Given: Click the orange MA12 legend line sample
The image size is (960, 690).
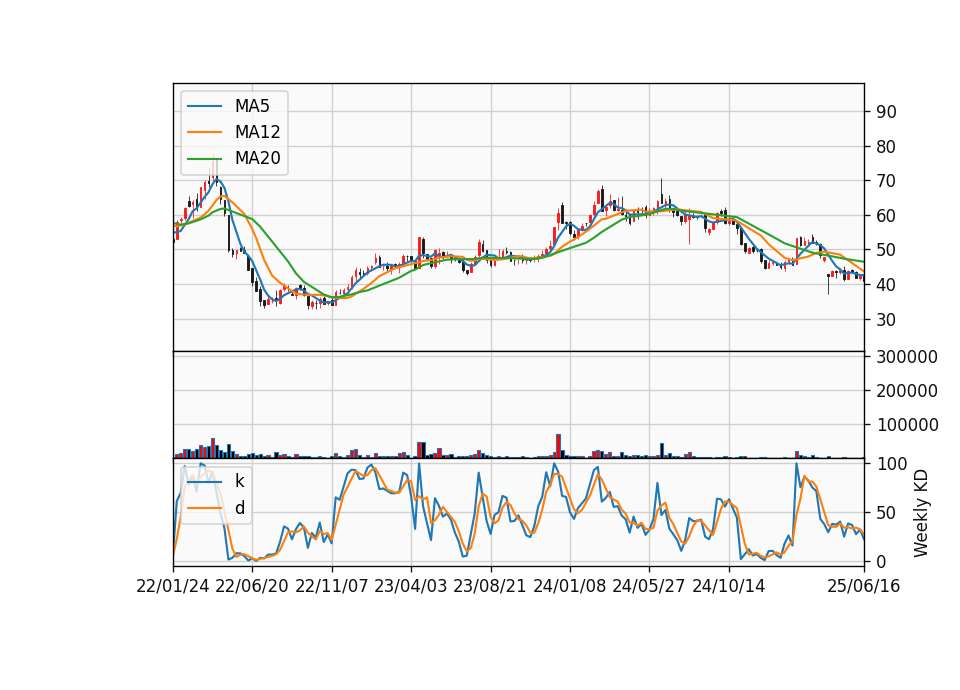Looking at the screenshot, I should (x=204, y=132).
